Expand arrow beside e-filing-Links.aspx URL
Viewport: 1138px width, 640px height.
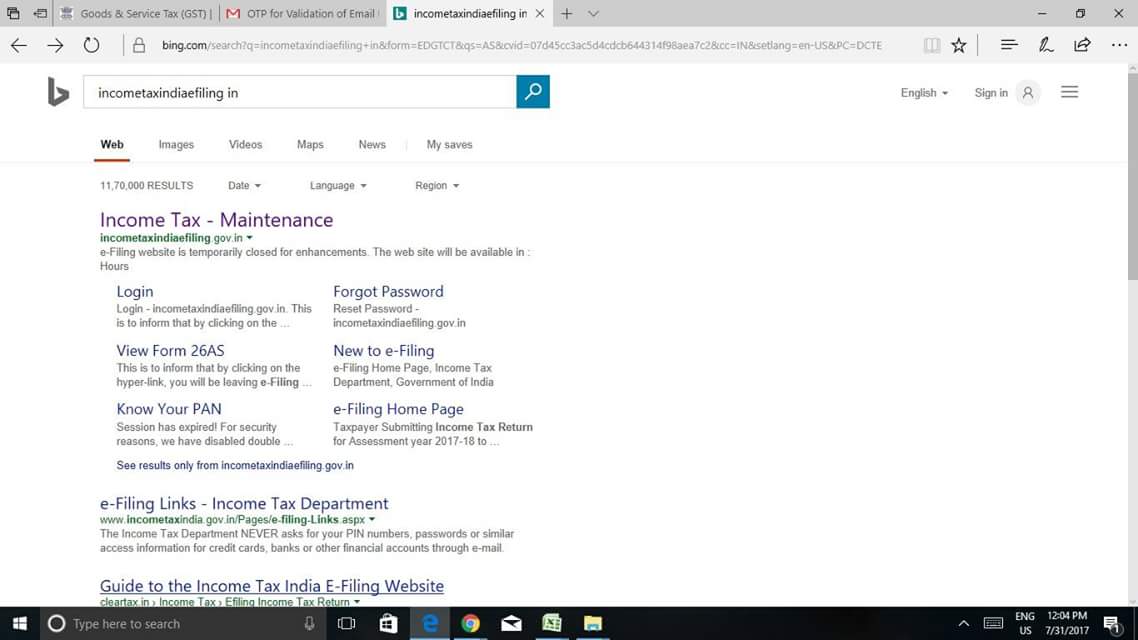(372, 520)
